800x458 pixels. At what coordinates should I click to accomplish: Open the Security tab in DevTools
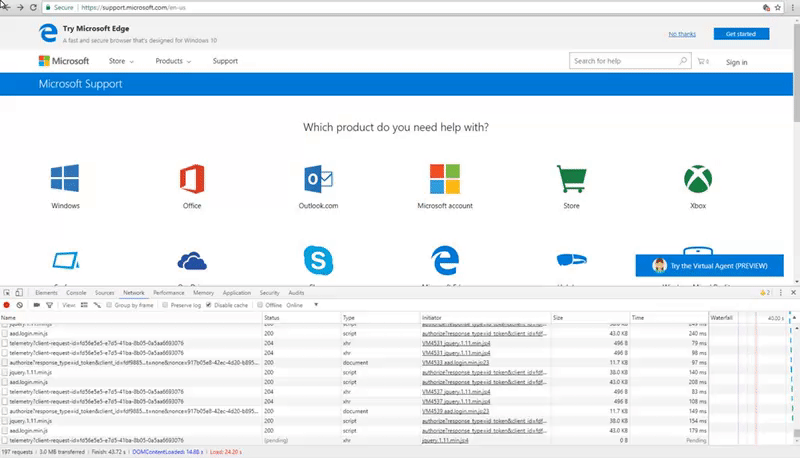click(x=269, y=293)
